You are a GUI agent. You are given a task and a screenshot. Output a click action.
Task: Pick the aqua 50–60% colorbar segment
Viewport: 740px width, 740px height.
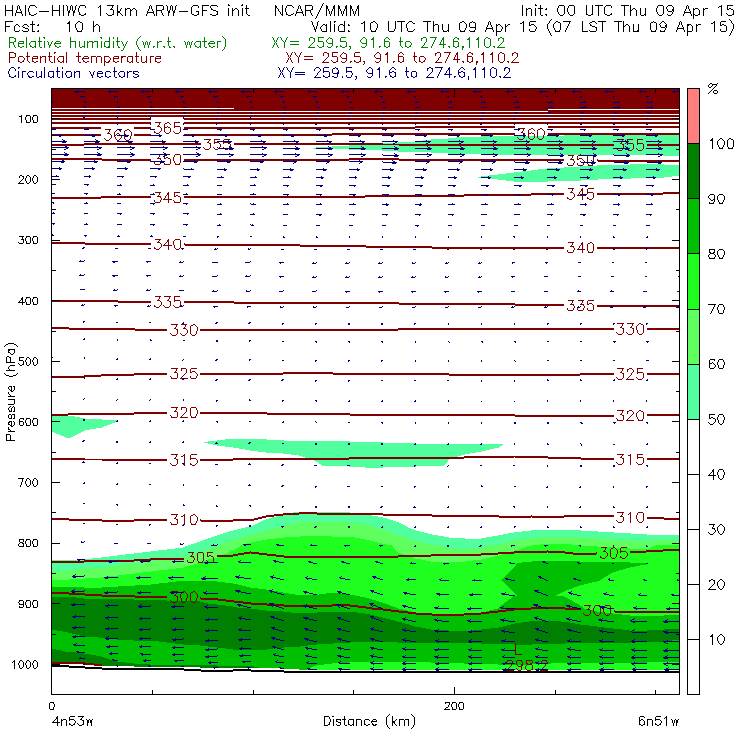pyautogui.click(x=693, y=391)
